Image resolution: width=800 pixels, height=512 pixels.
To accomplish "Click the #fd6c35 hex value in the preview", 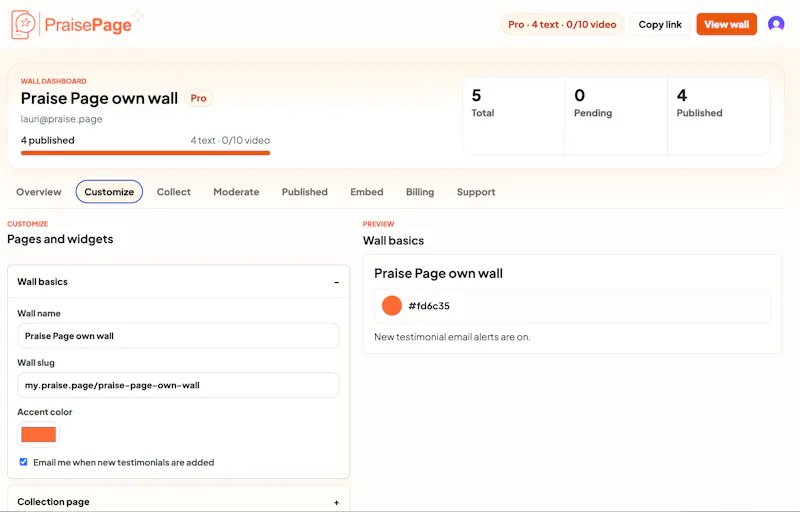I will point(429,306).
